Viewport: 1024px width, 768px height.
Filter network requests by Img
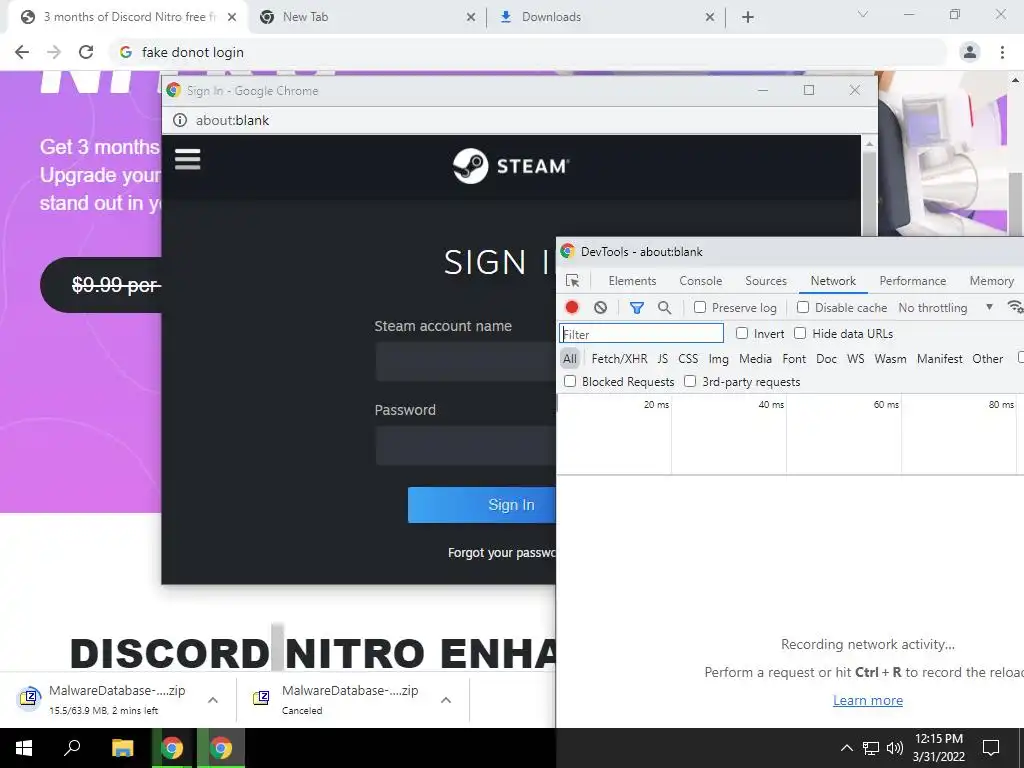pyautogui.click(x=718, y=359)
